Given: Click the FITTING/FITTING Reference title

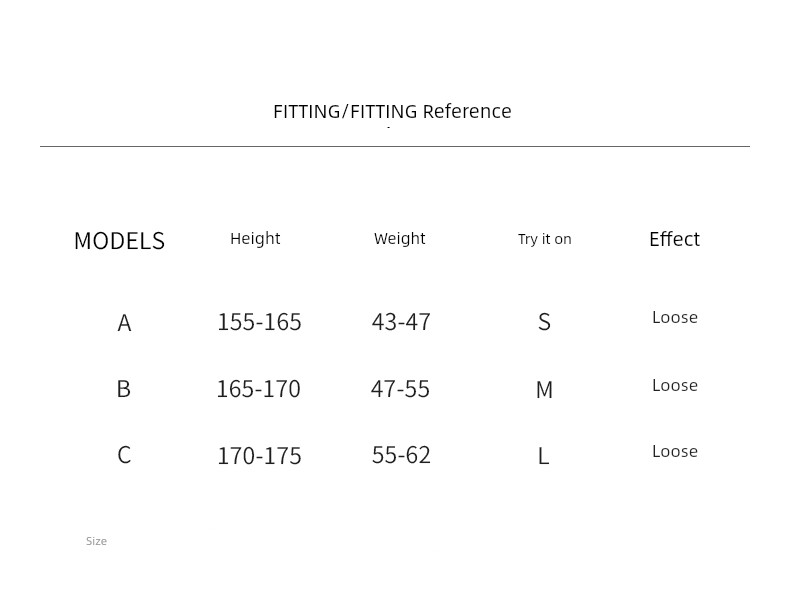Looking at the screenshot, I should [392, 111].
